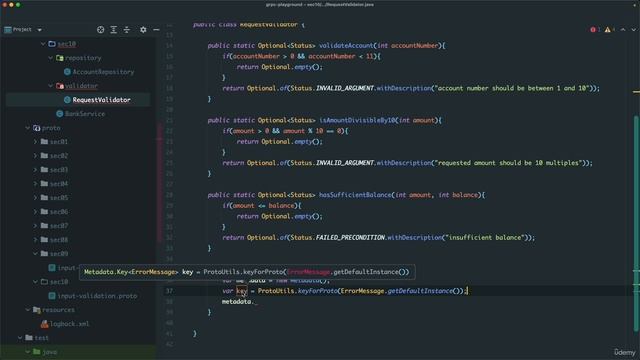The width and height of the screenshot is (640, 360).
Task: Select RequestValidator in the project tree
Action: (x=102, y=100)
